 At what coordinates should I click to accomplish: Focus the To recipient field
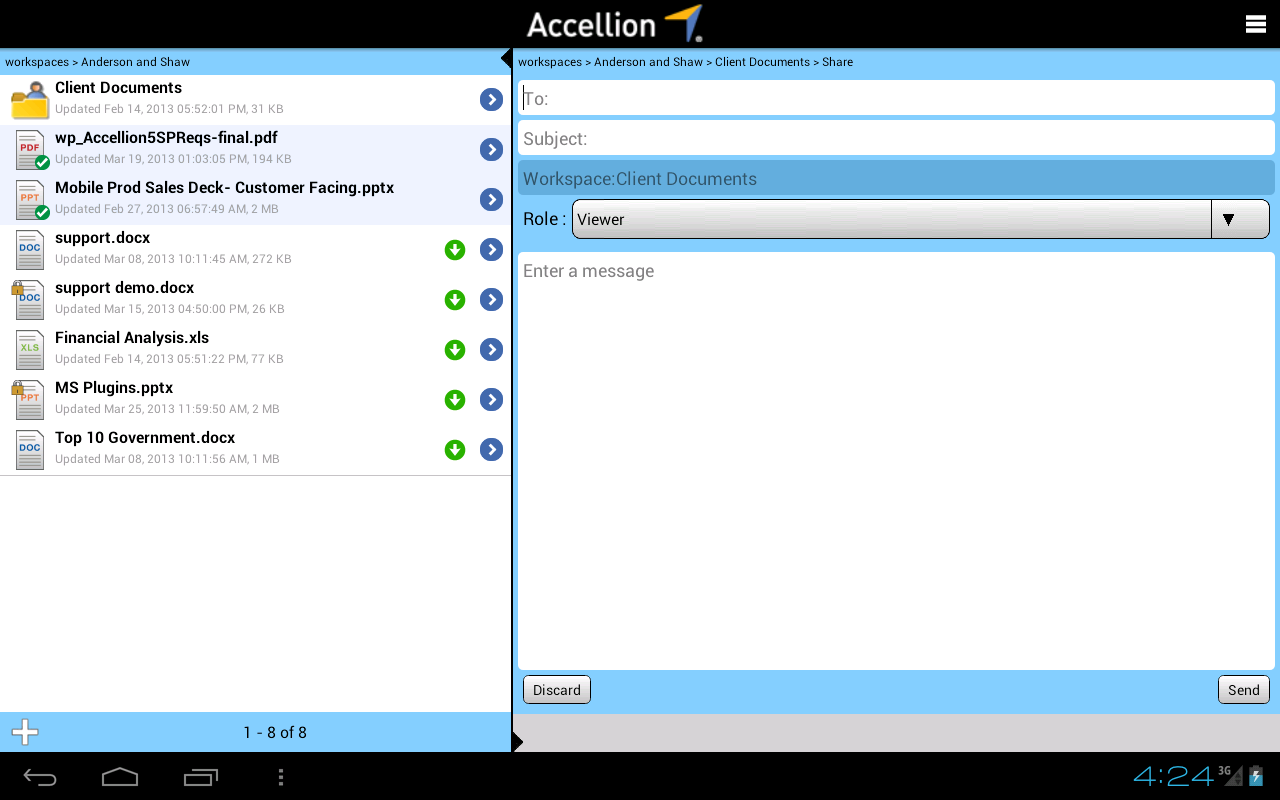coord(896,98)
